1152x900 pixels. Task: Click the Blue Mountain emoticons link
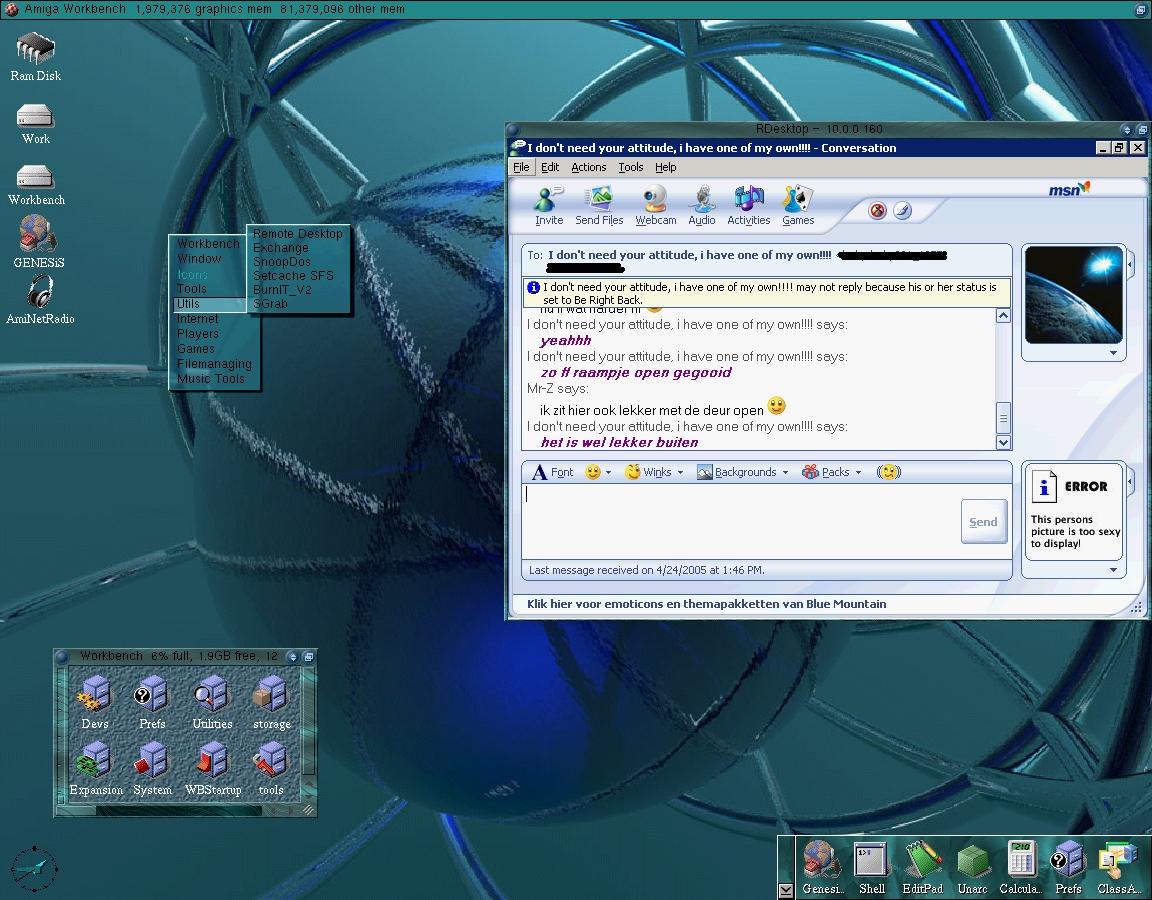[706, 604]
